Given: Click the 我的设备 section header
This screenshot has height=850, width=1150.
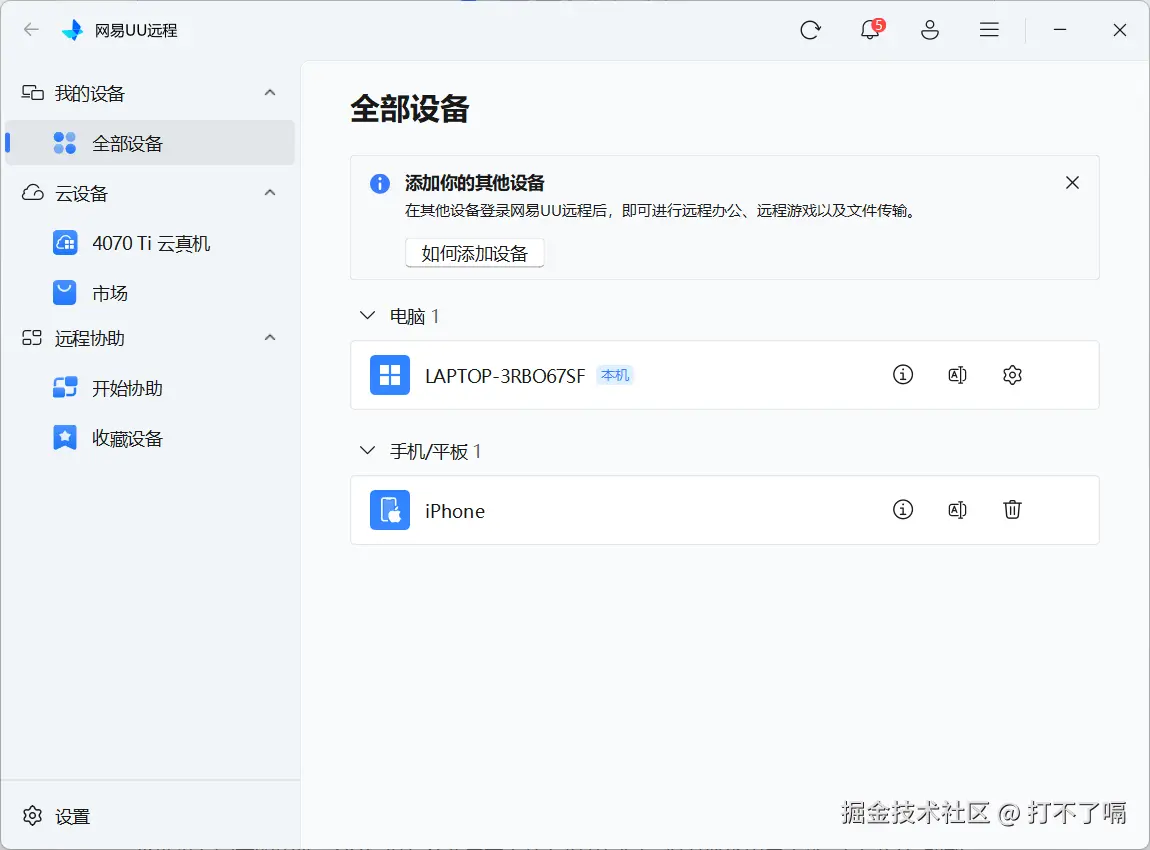Looking at the screenshot, I should pos(150,93).
